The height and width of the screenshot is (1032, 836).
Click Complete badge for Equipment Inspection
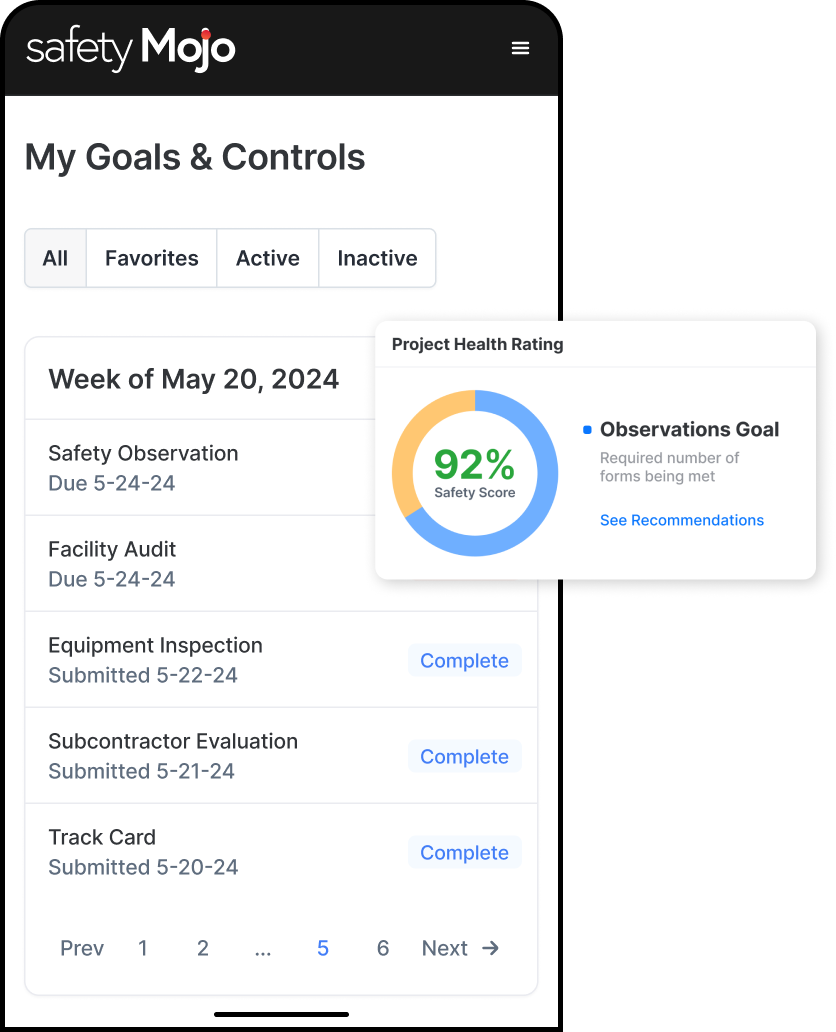pos(464,661)
